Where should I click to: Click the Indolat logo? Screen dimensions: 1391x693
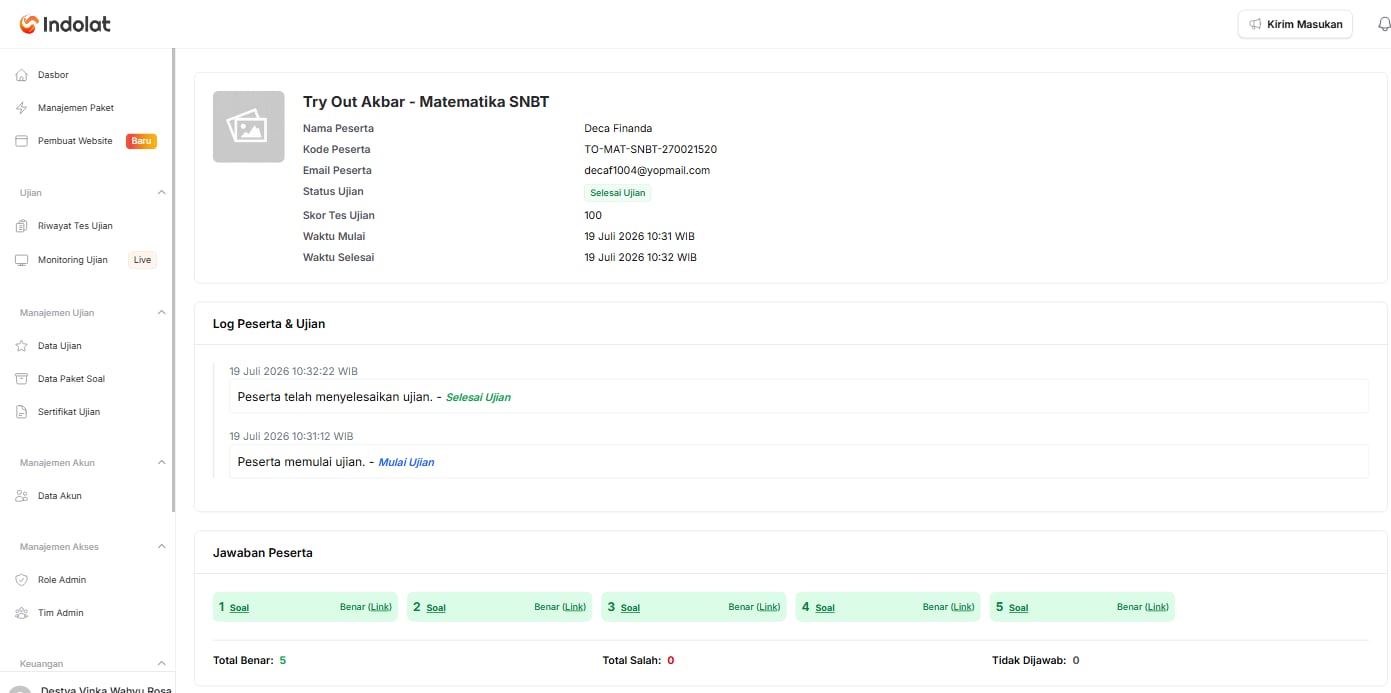(x=65, y=24)
